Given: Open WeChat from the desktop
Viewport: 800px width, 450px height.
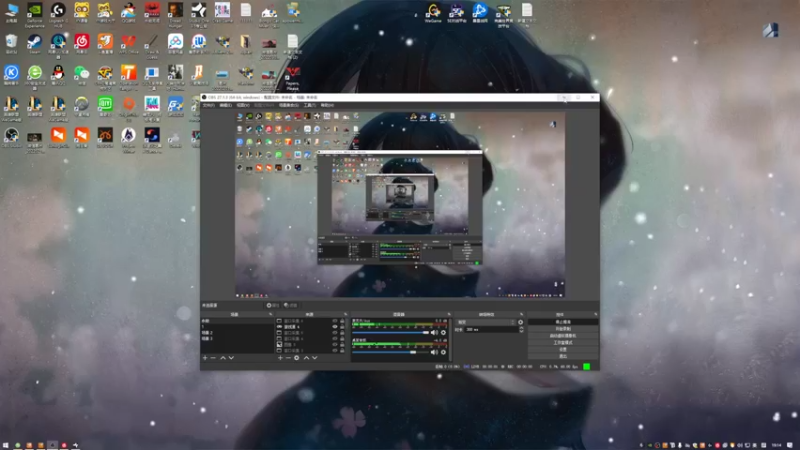Looking at the screenshot, I should 82,76.
